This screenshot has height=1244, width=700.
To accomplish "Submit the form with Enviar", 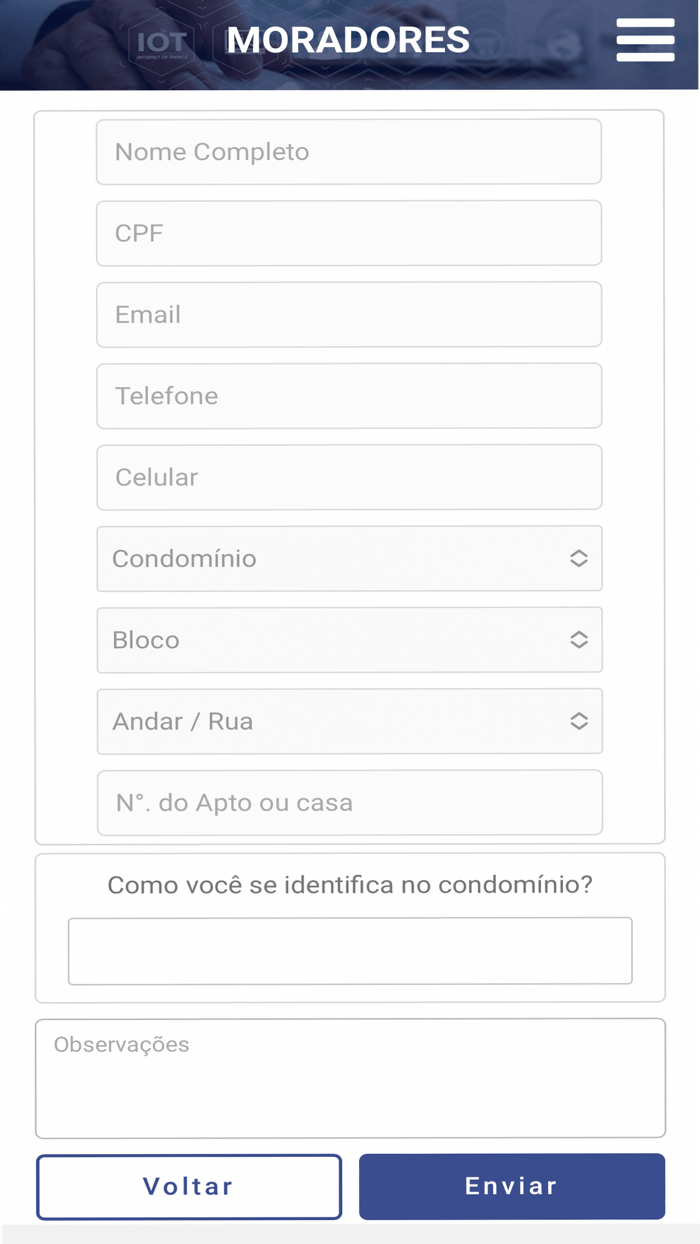I will pyautogui.click(x=511, y=1187).
